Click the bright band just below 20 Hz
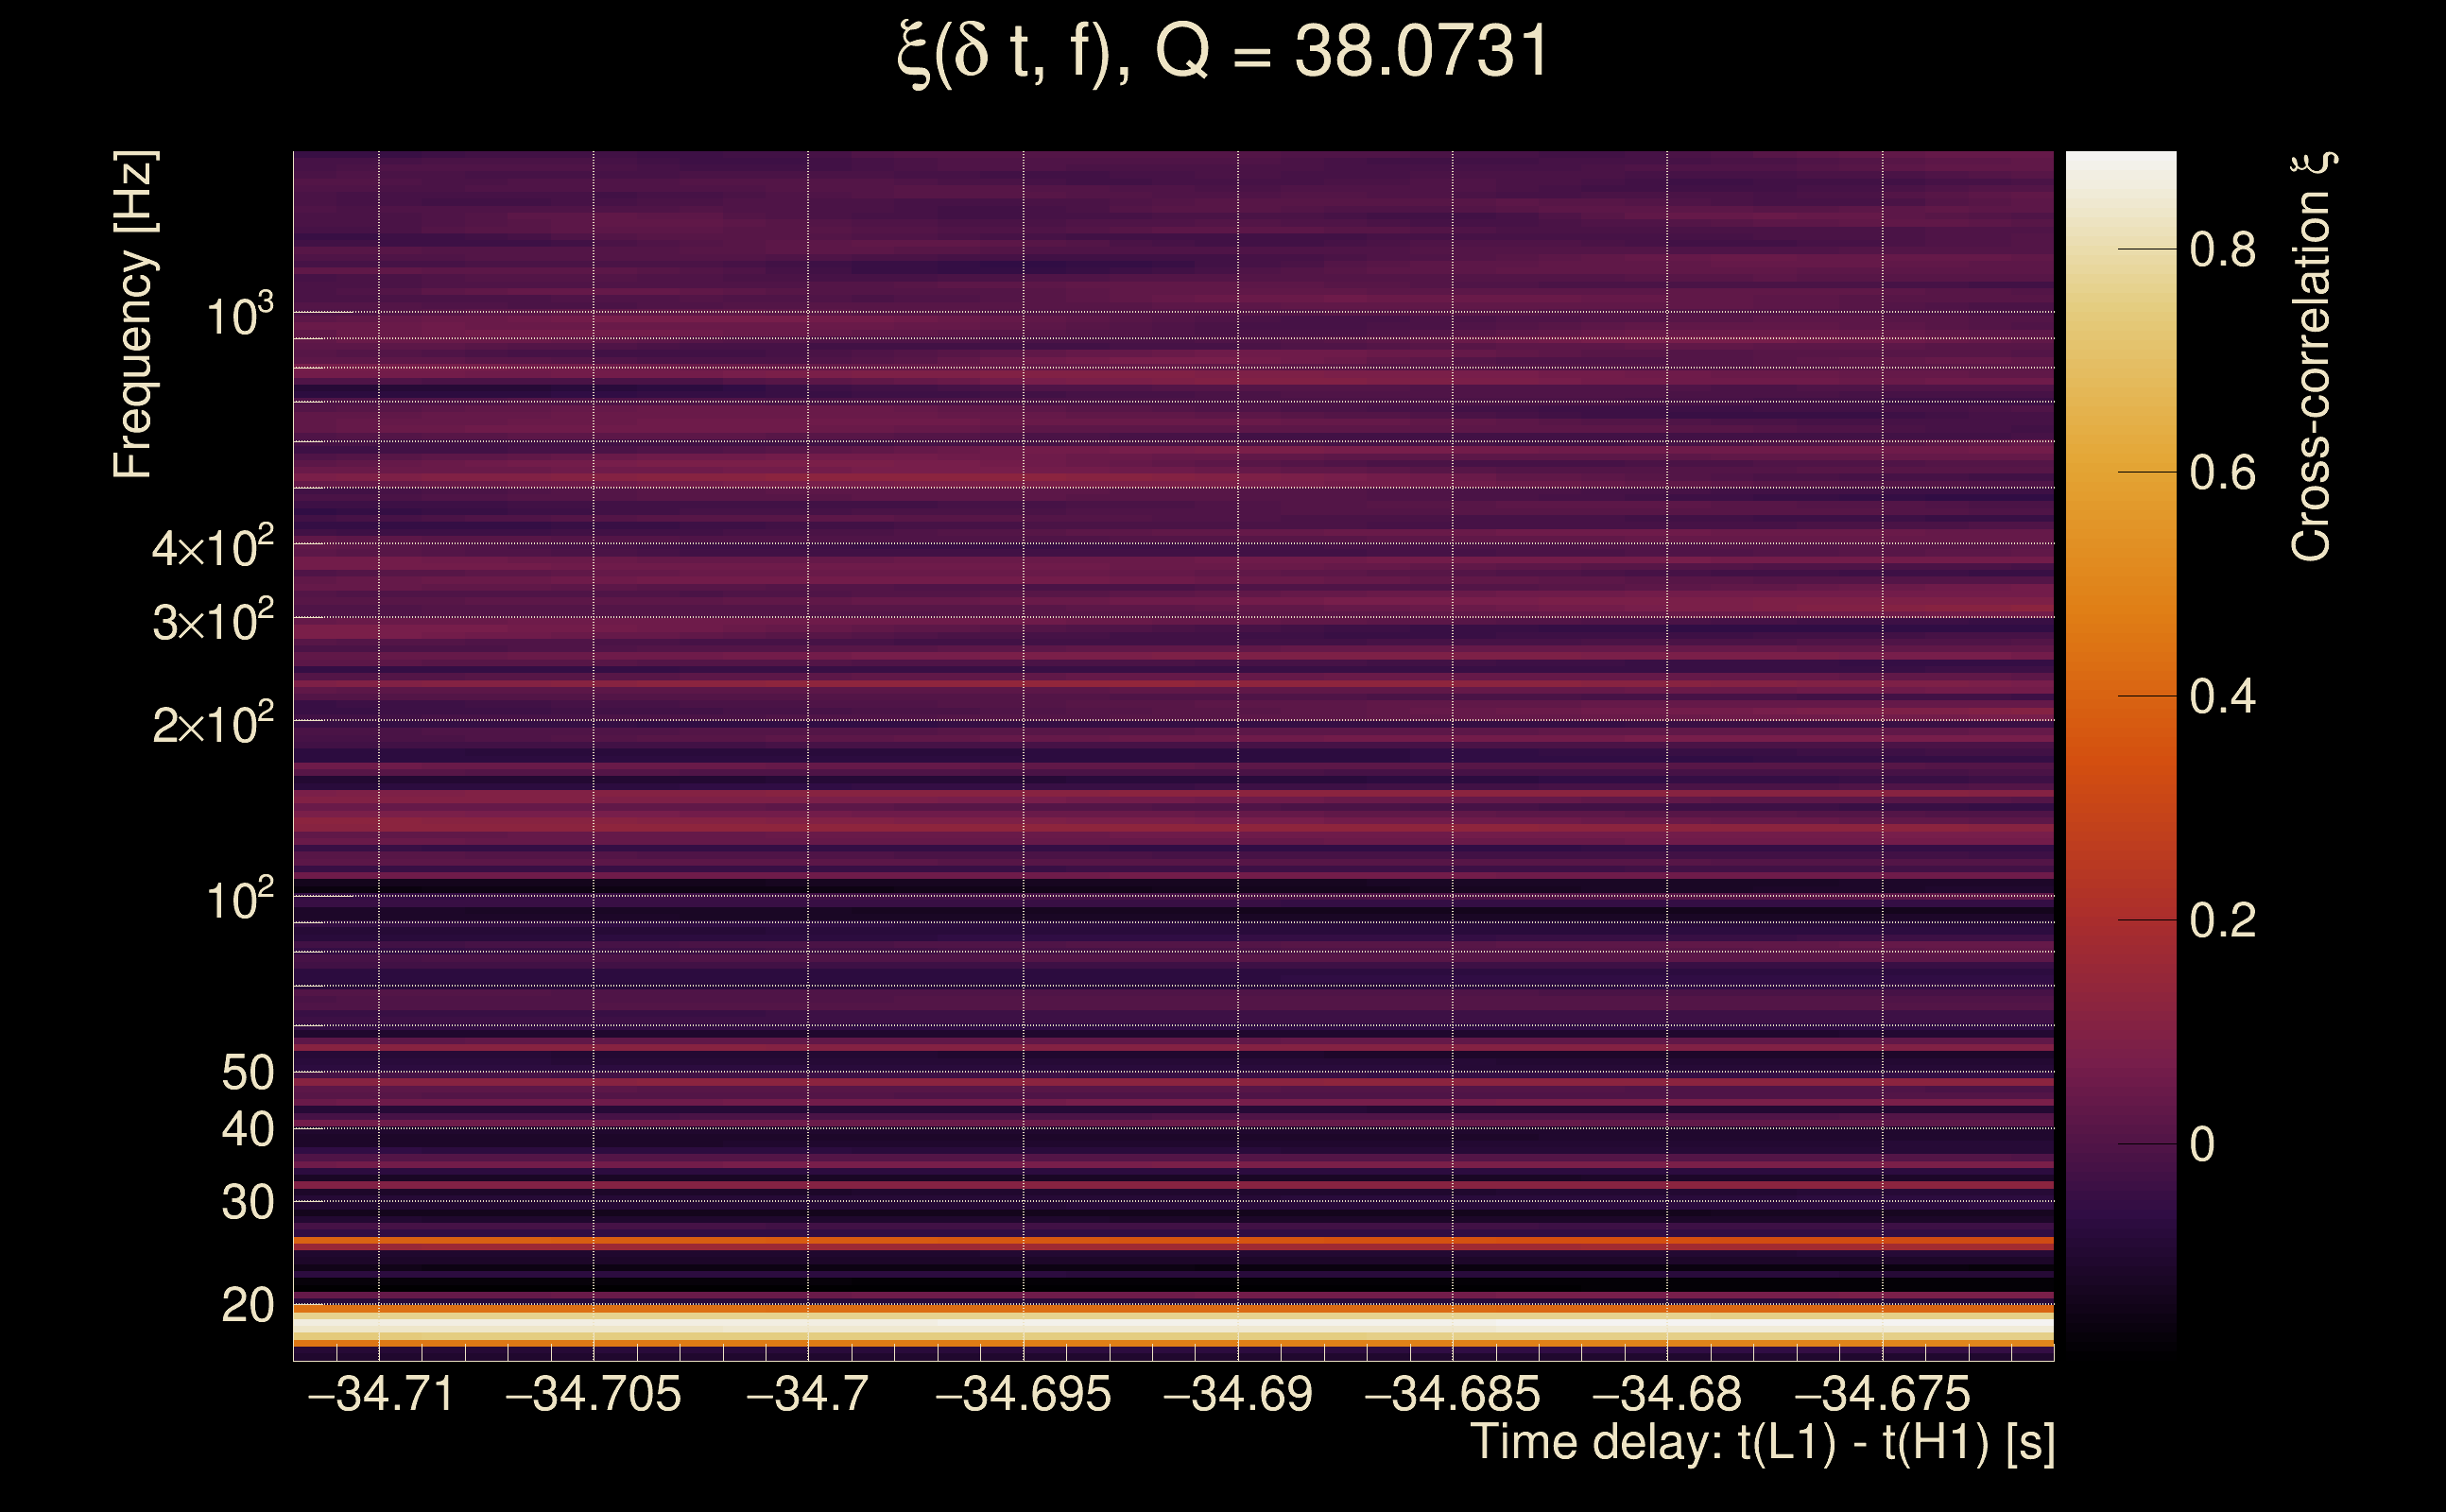Viewport: 2446px width, 1512px height. click(x=1172, y=1326)
